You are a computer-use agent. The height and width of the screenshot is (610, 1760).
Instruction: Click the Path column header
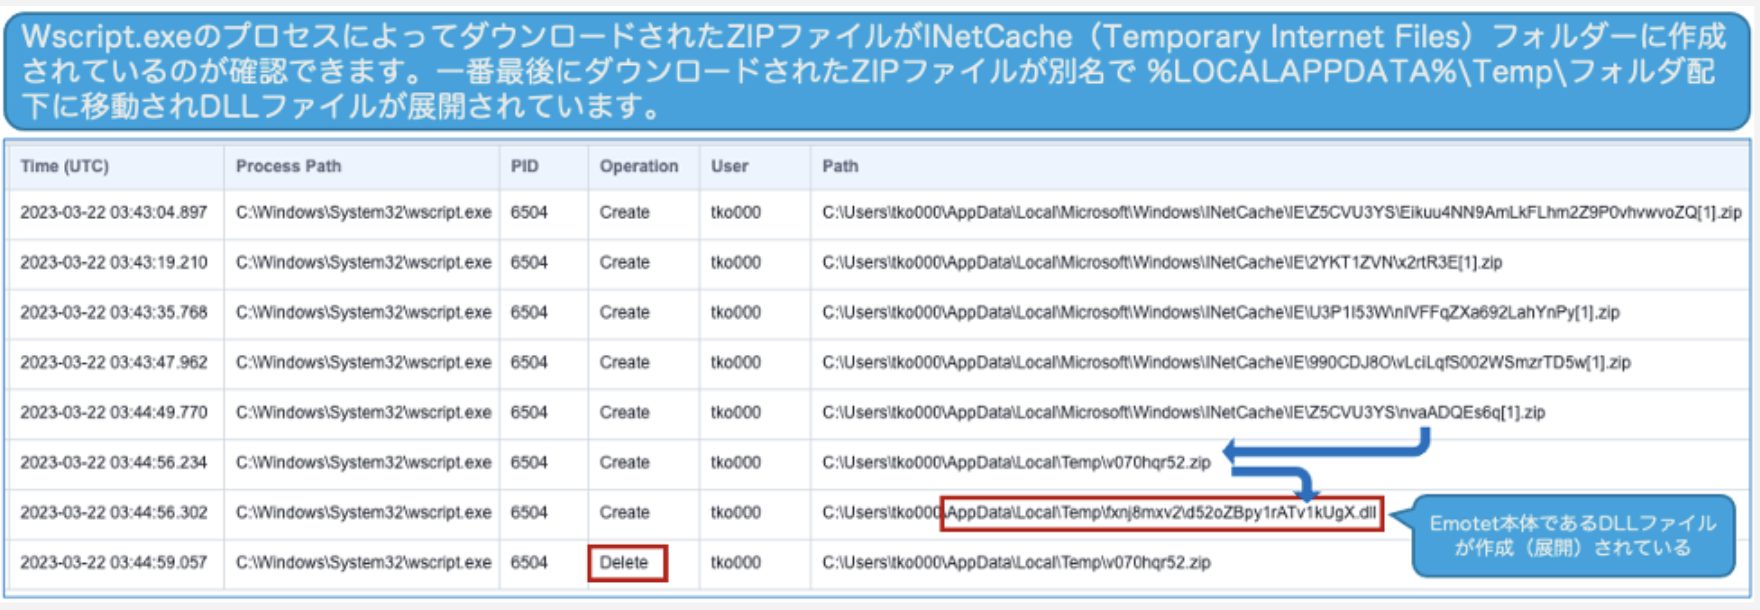[x=840, y=166]
